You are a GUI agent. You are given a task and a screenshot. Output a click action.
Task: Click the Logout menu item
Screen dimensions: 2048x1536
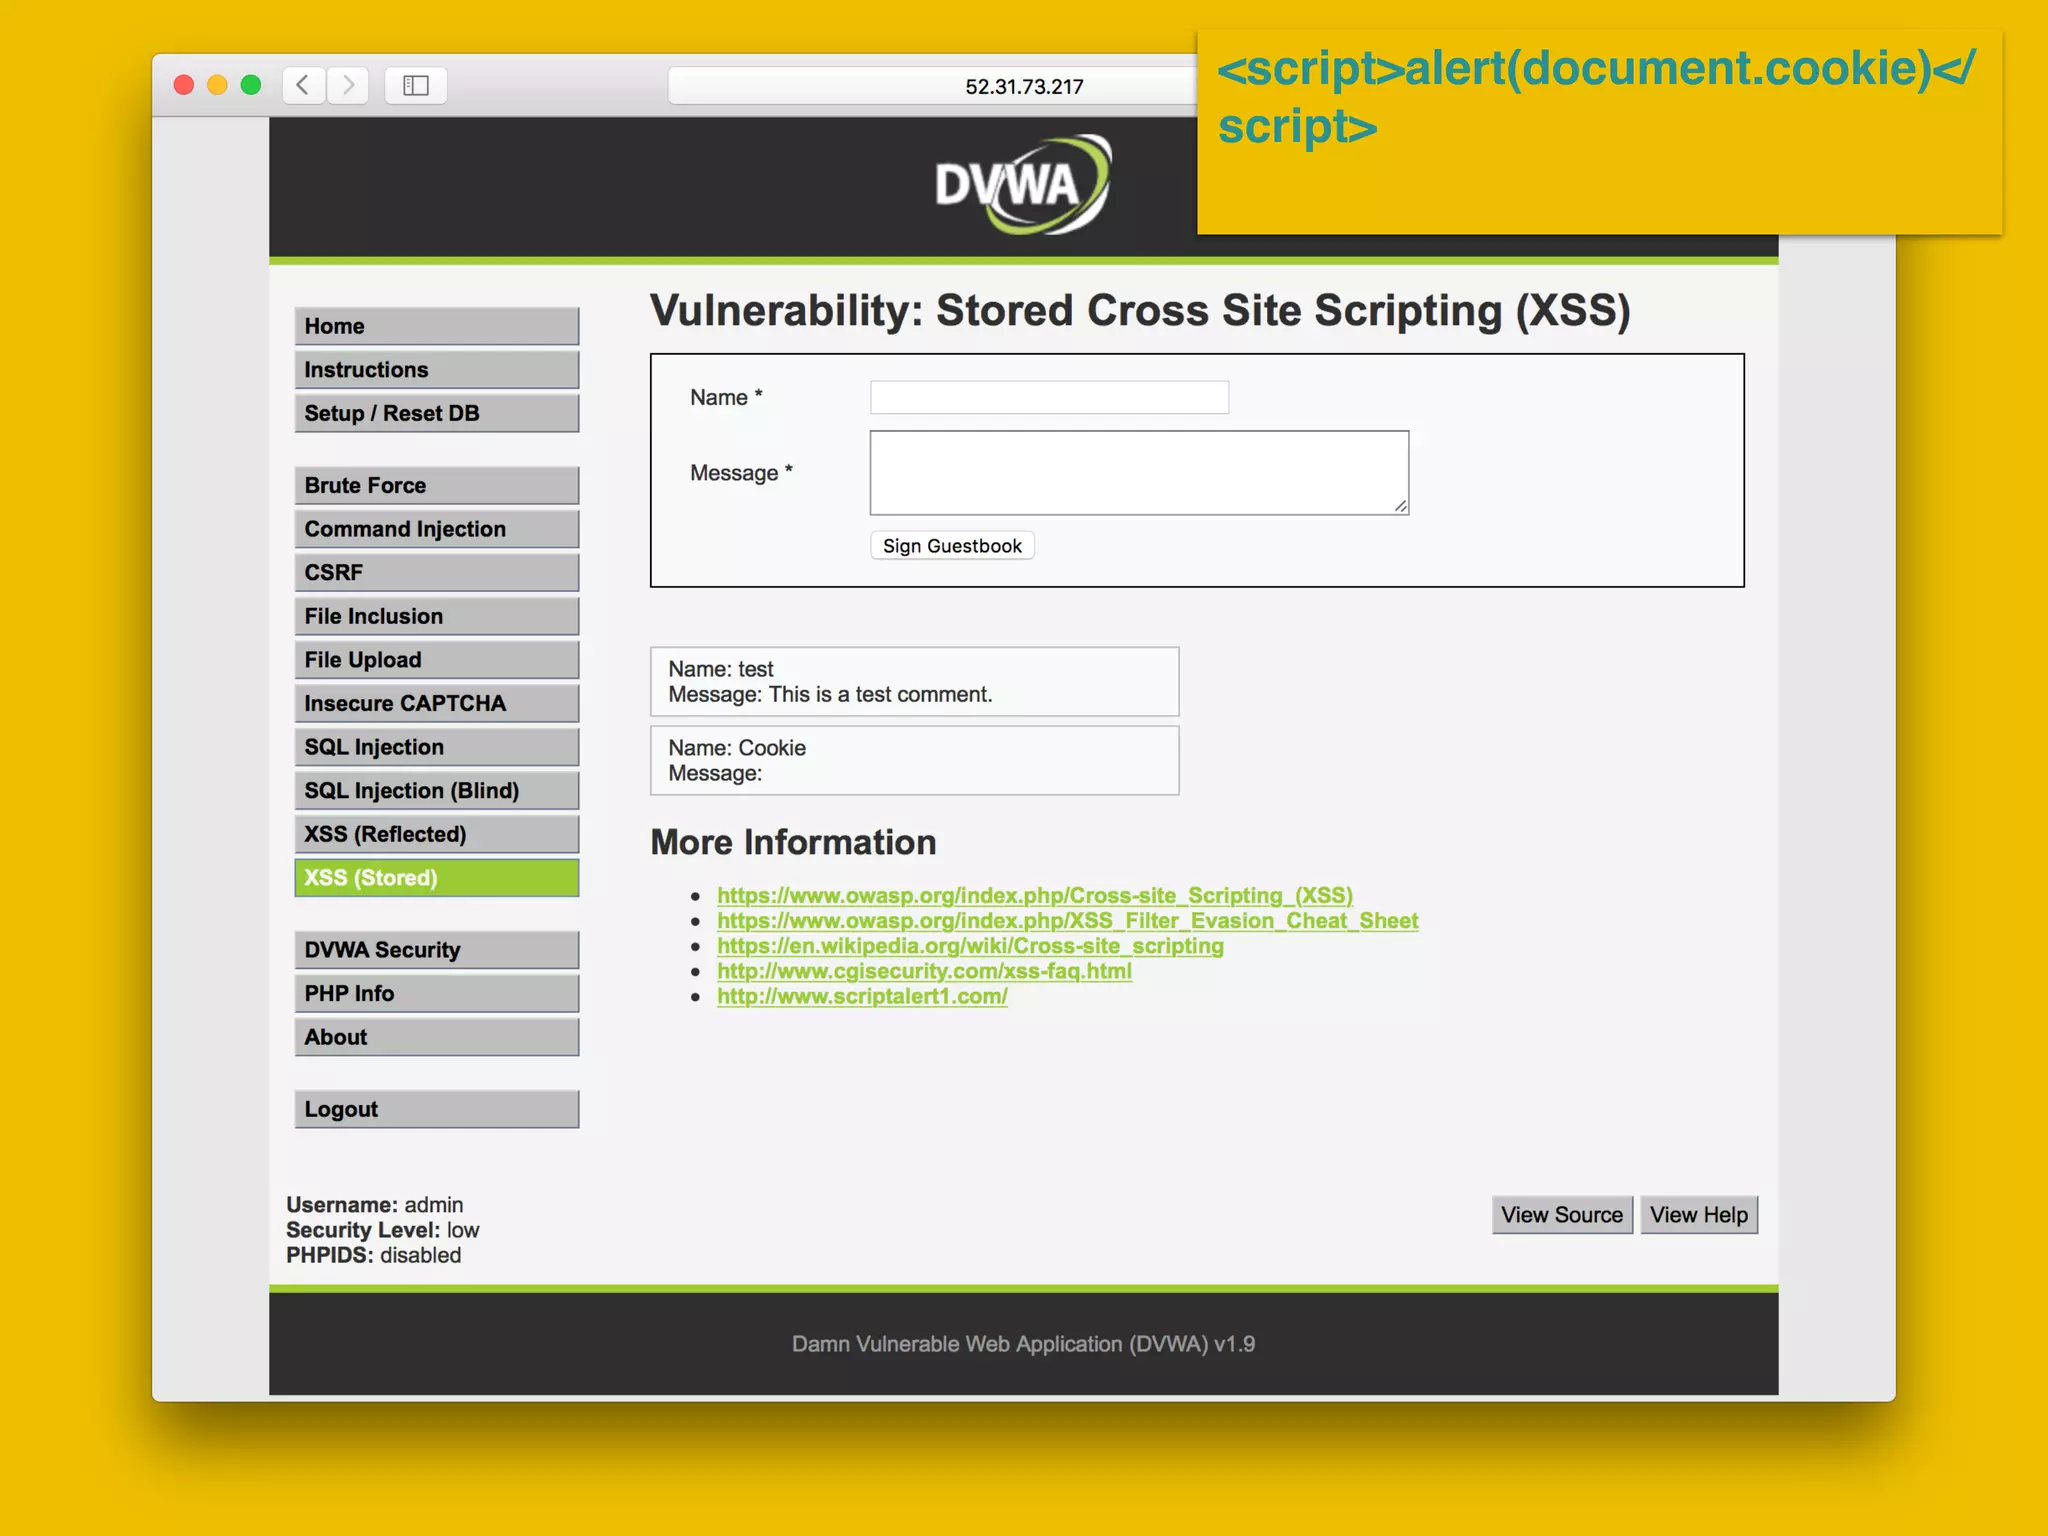pyautogui.click(x=436, y=1109)
